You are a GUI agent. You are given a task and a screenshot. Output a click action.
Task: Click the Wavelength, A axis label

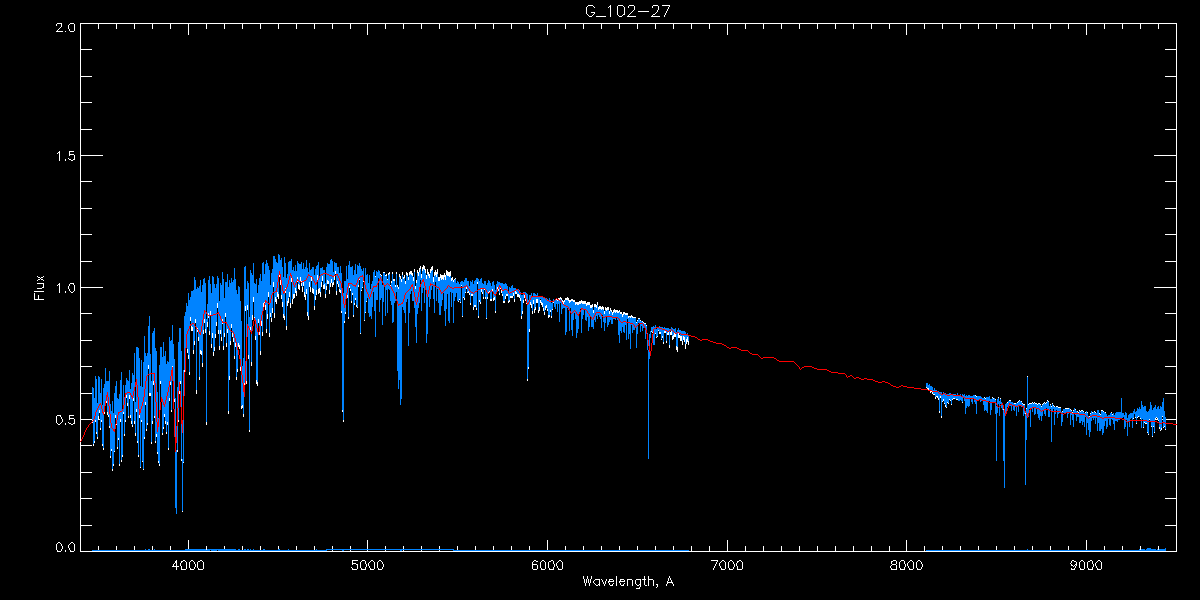pos(627,581)
